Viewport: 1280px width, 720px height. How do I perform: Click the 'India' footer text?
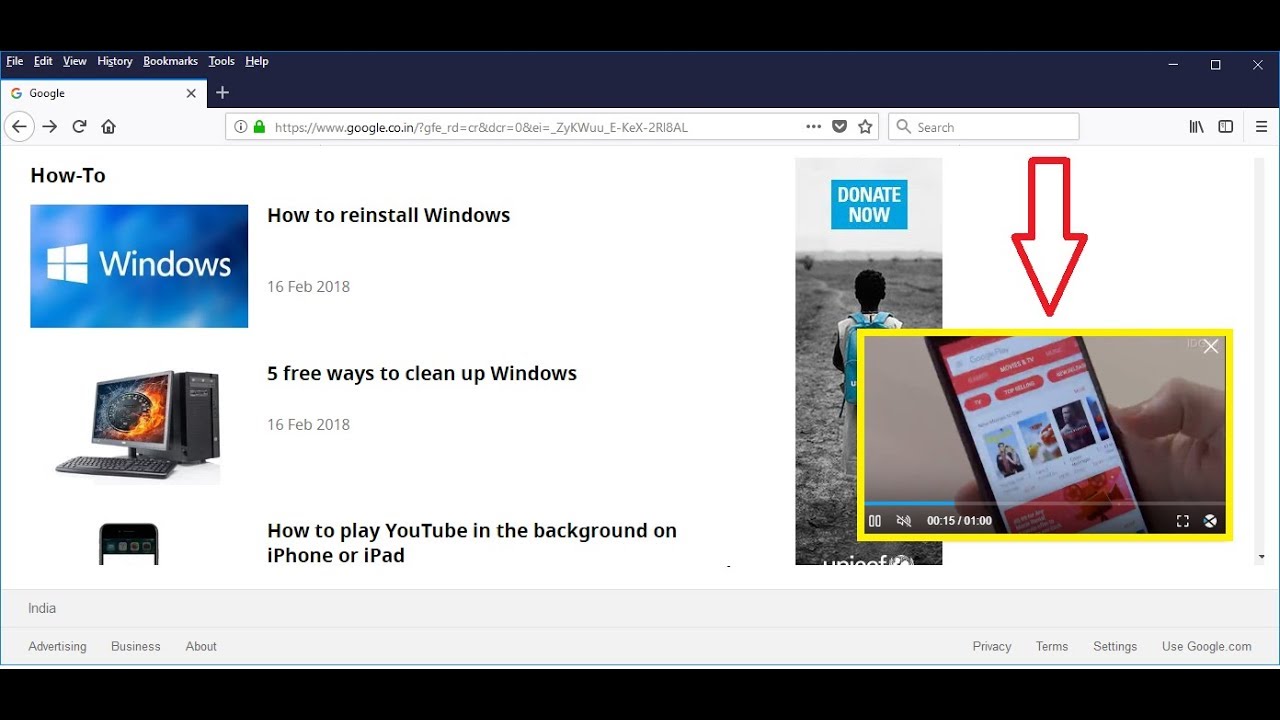42,608
